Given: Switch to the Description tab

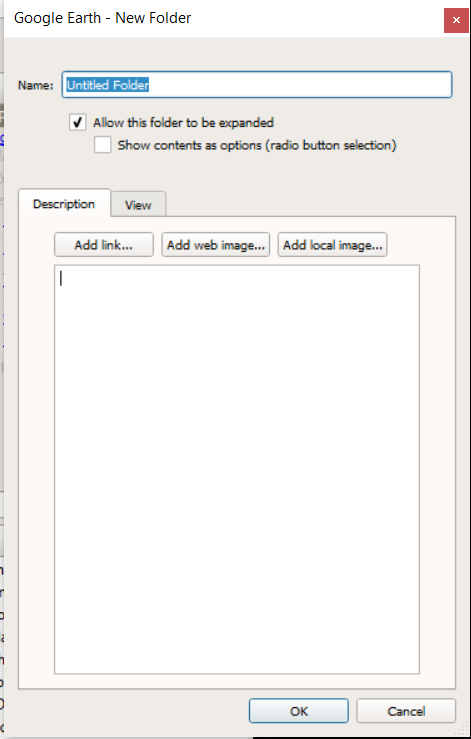Looking at the screenshot, I should click(x=64, y=204).
